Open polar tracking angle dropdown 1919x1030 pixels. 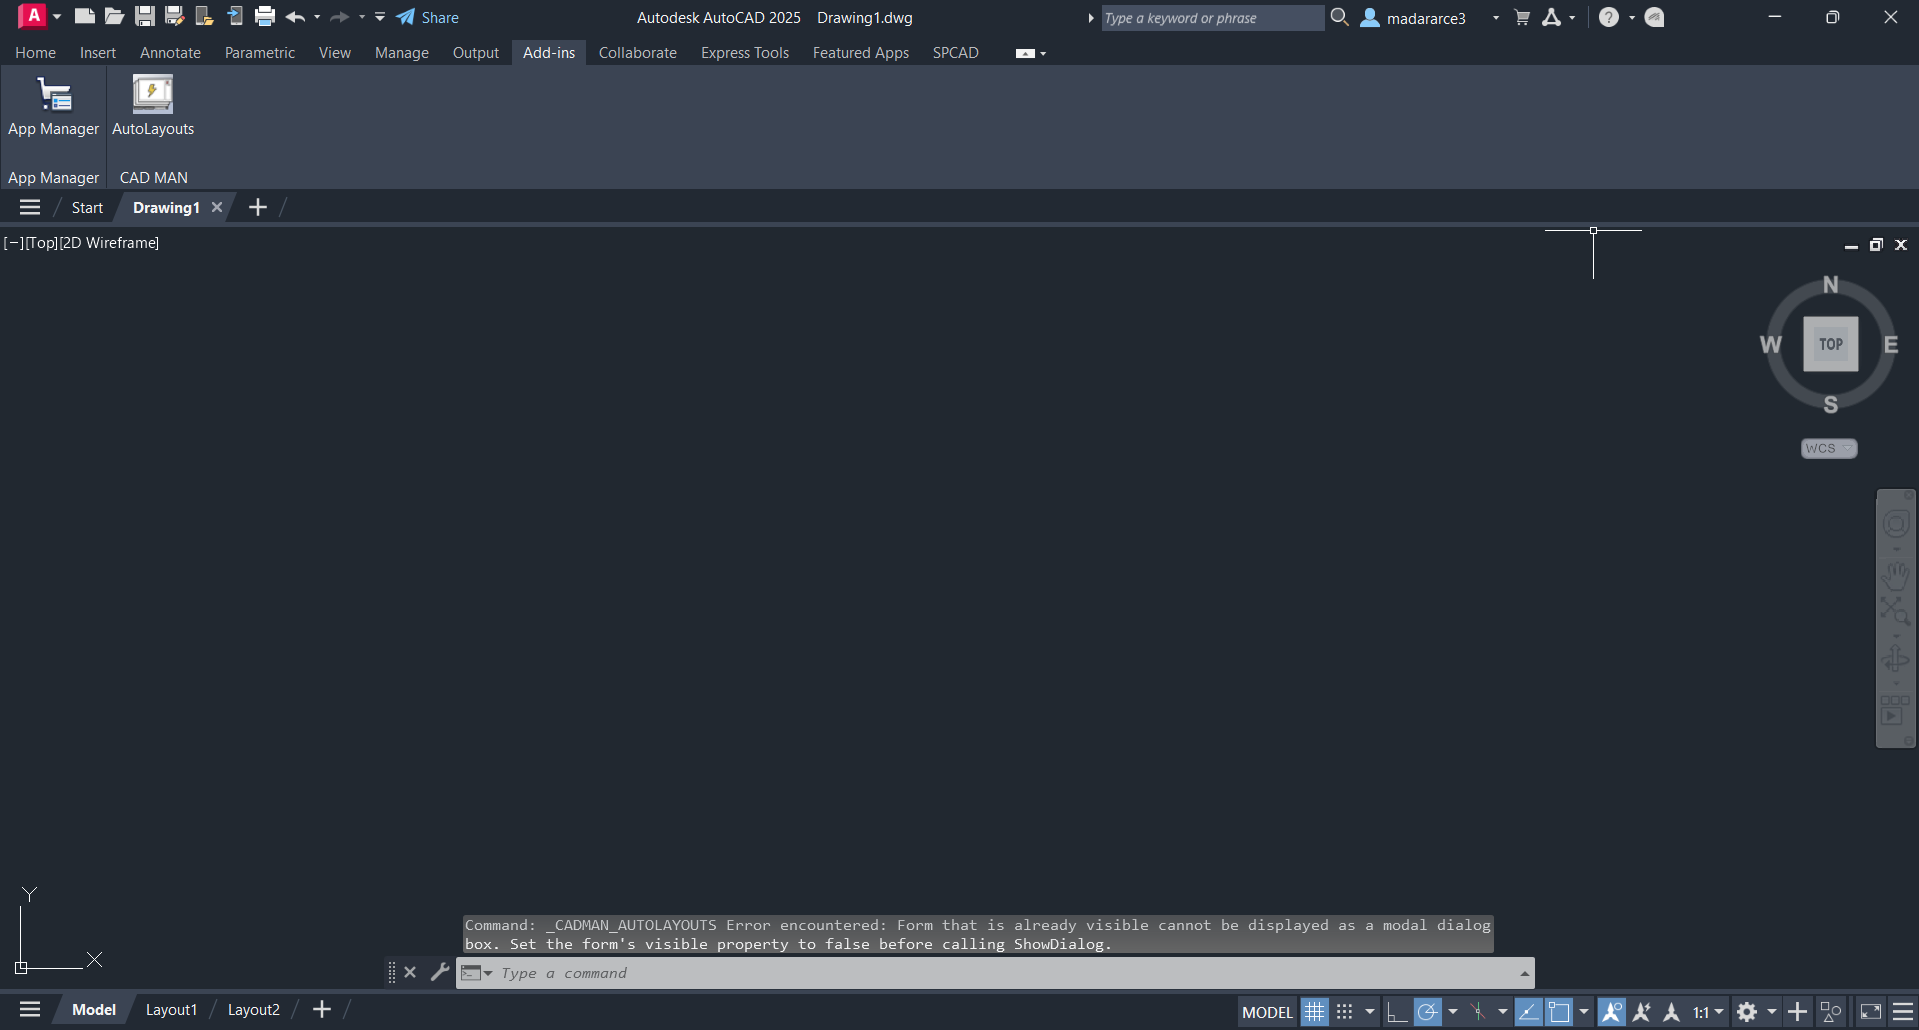tap(1453, 1012)
